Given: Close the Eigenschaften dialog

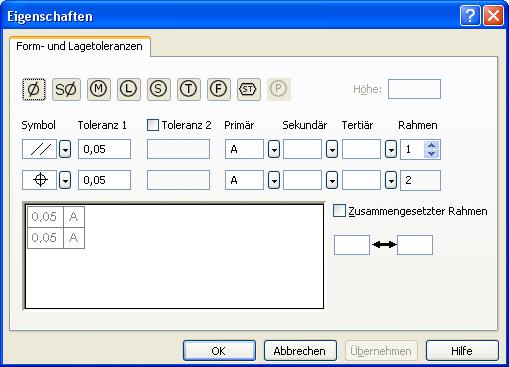Looking at the screenshot, I should coord(494,16).
